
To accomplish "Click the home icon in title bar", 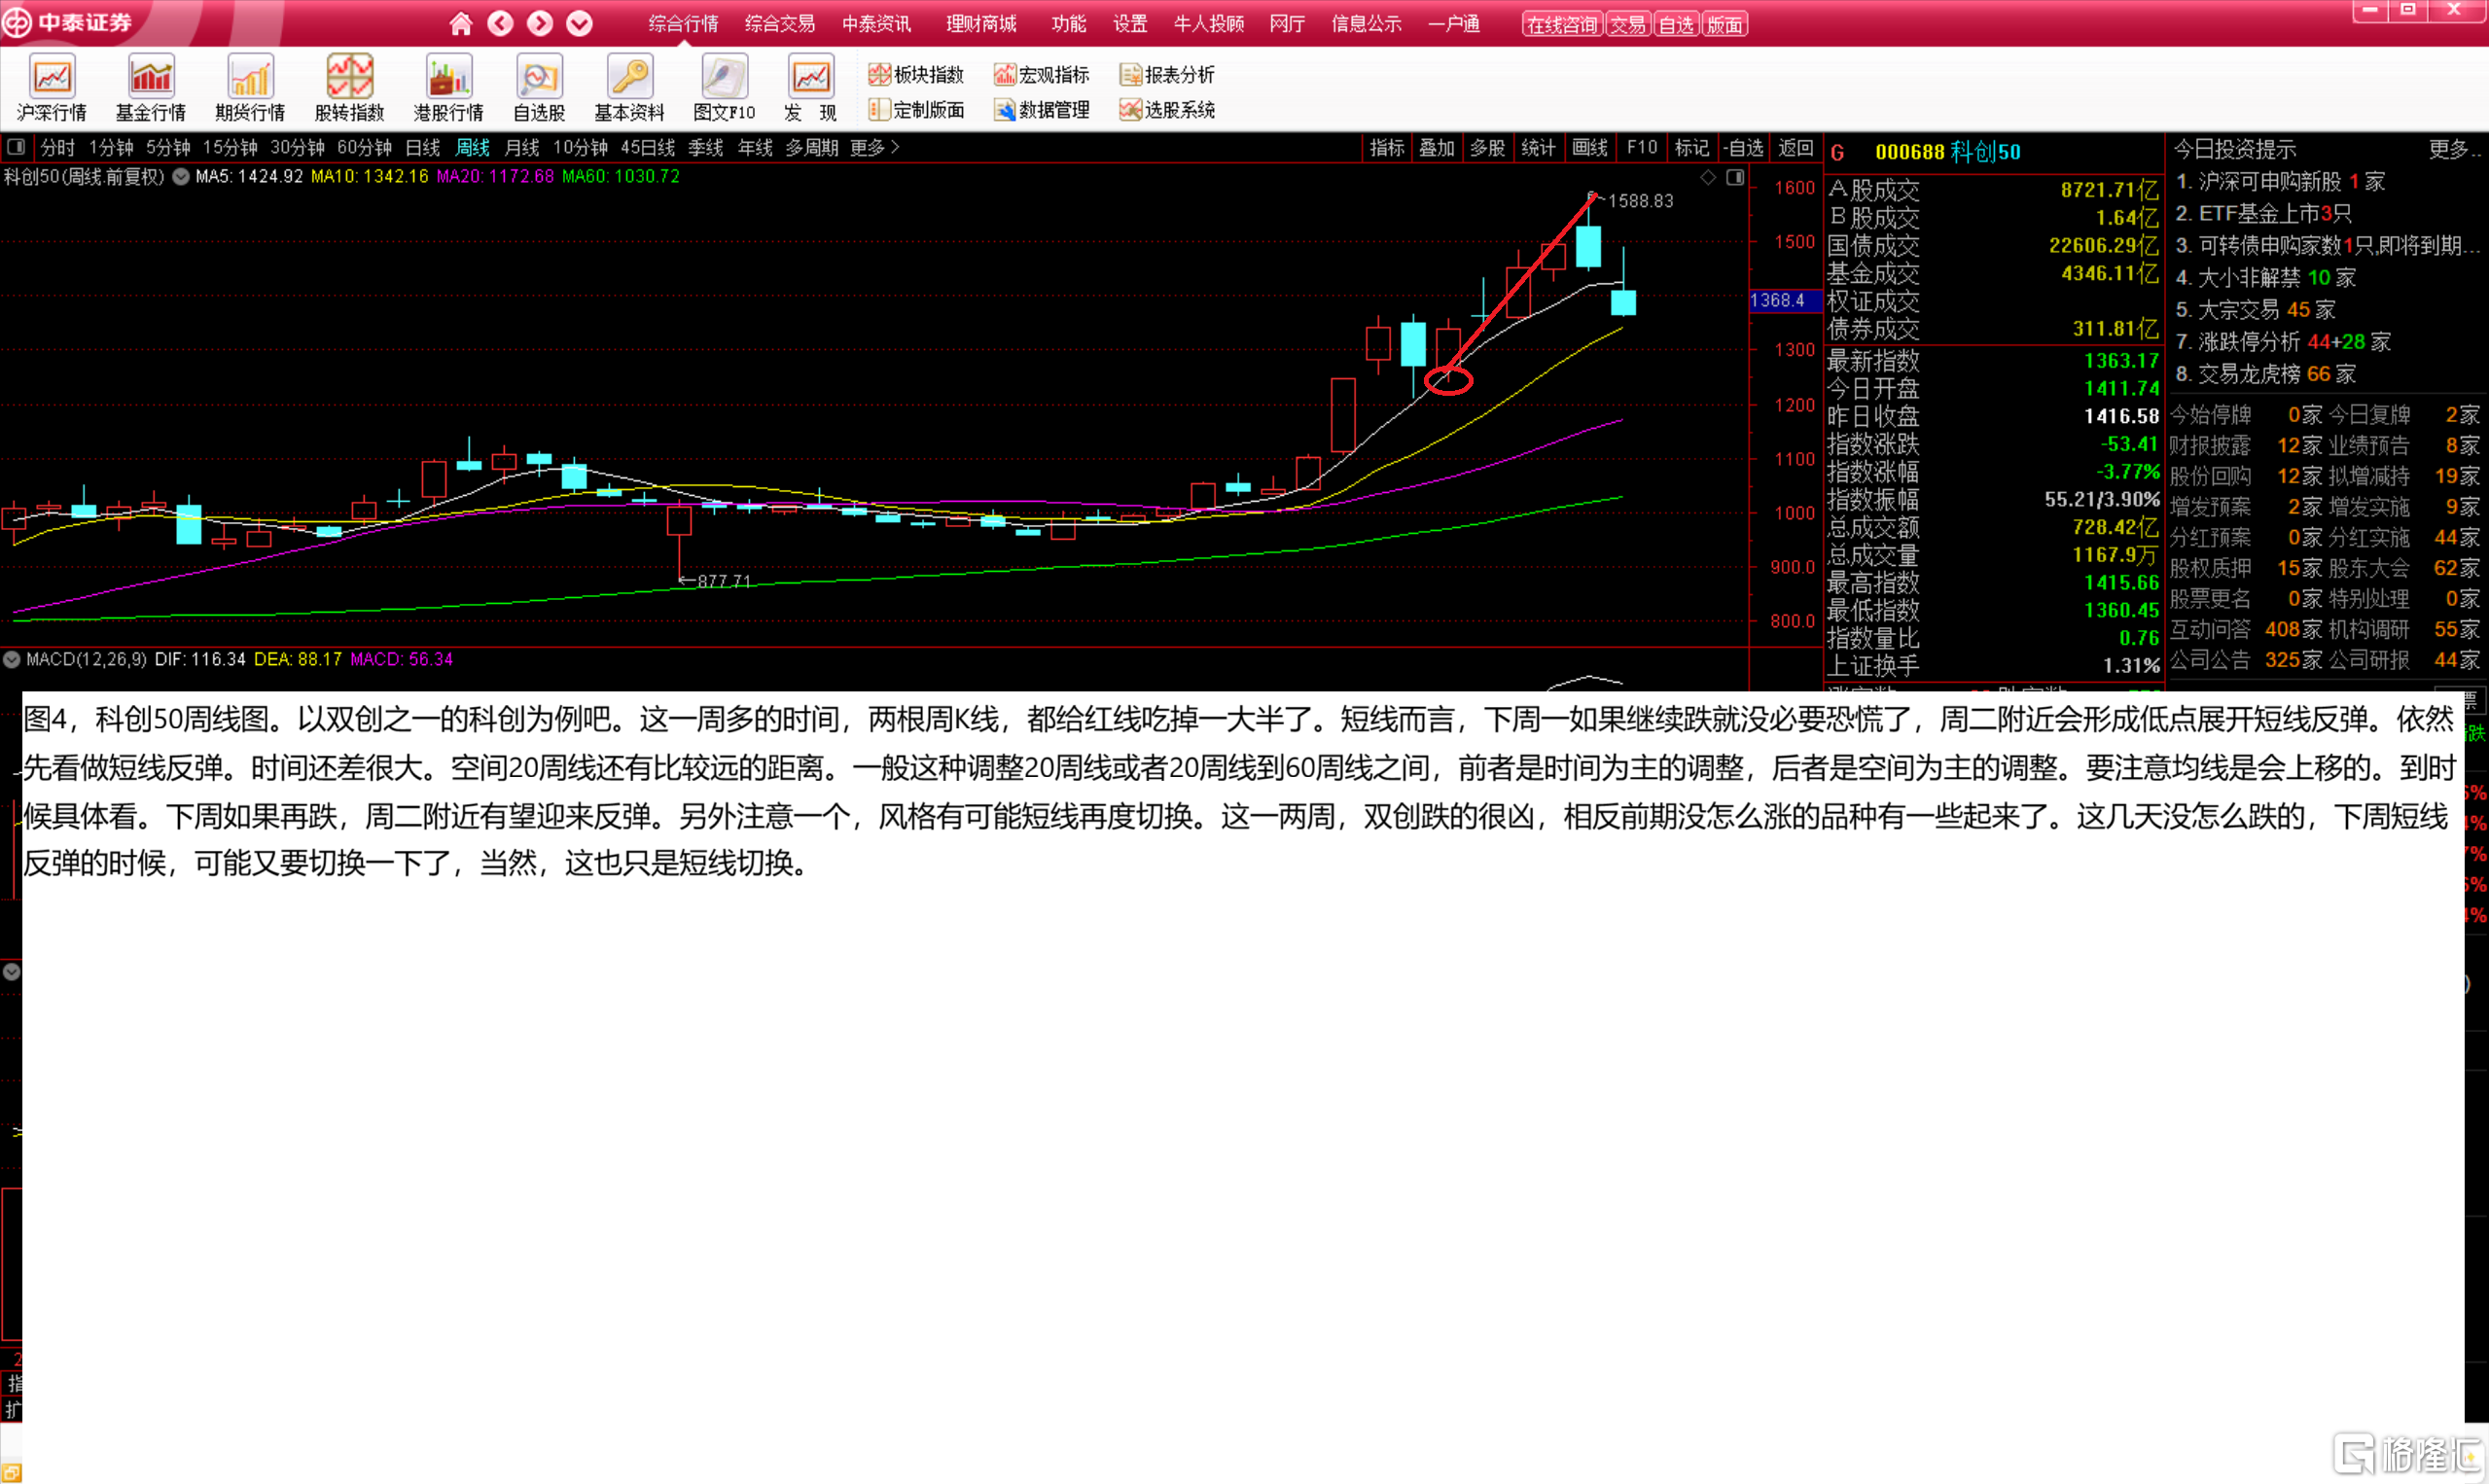I will 460,23.
